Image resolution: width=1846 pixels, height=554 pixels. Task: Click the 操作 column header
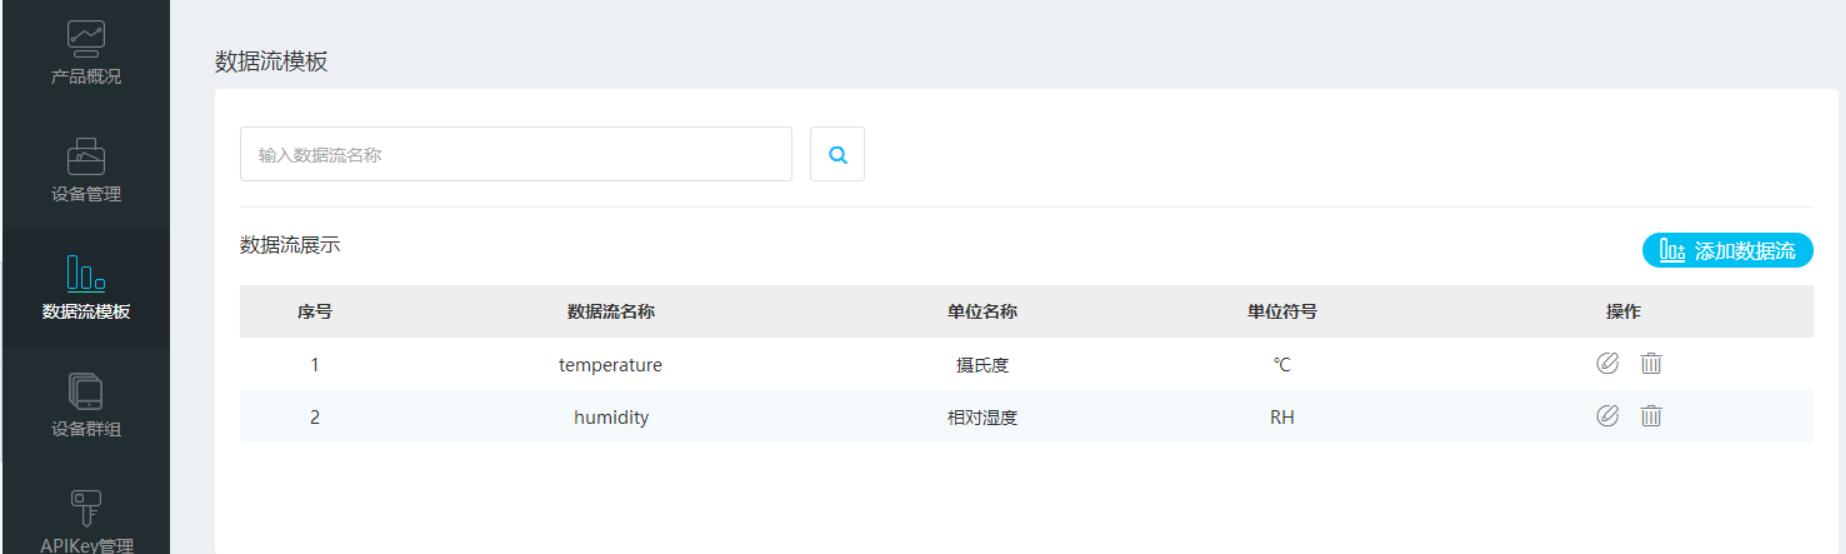coord(1623,312)
